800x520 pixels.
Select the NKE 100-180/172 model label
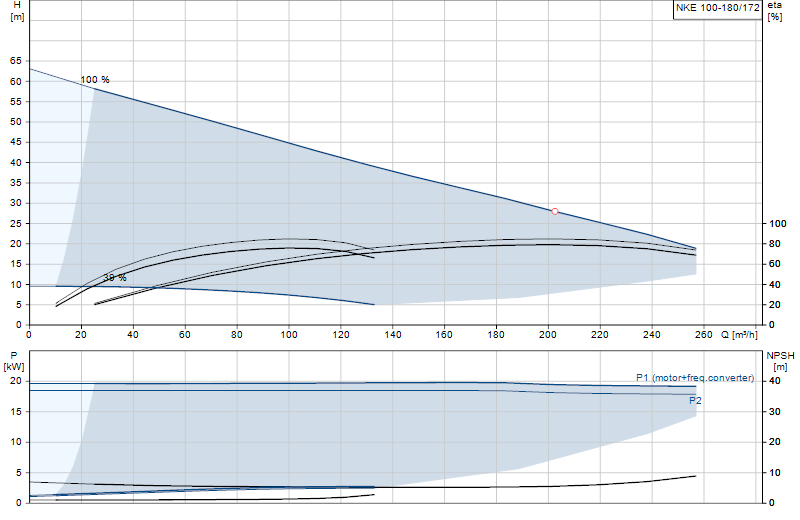tap(717, 8)
